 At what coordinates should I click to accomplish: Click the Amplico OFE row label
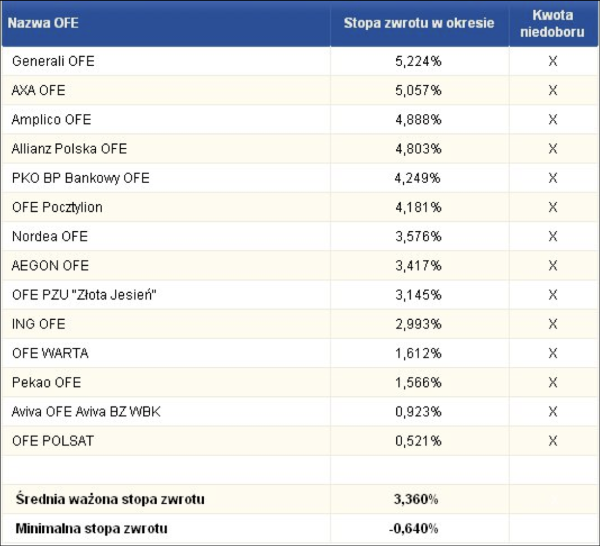51,120
